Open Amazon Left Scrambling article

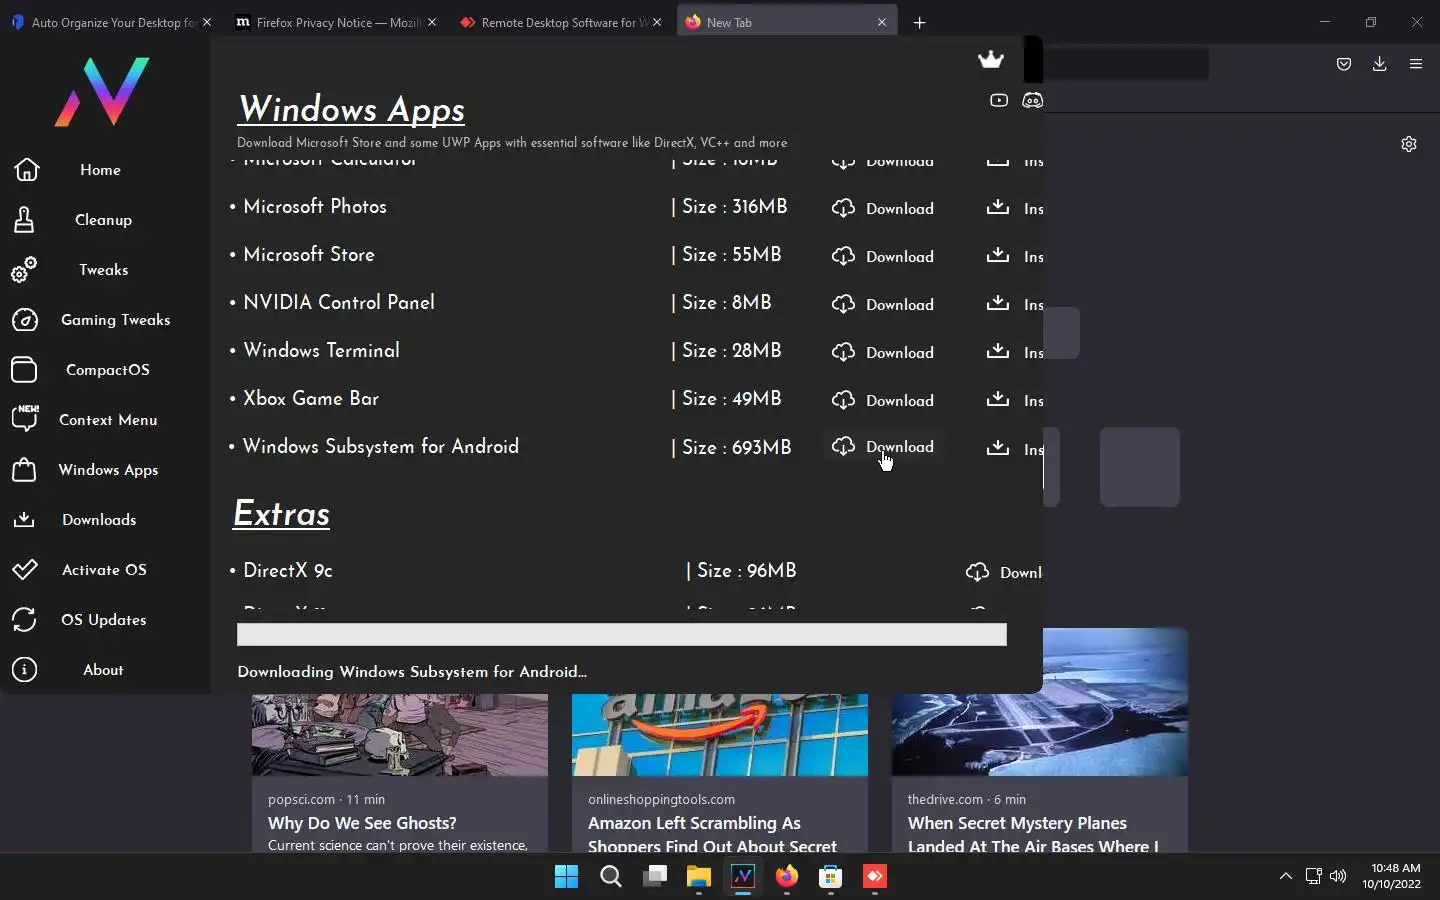point(712,834)
